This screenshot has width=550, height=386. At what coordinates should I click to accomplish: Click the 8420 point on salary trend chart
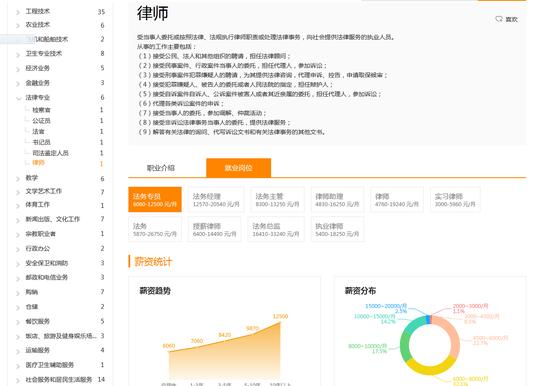[224, 340]
